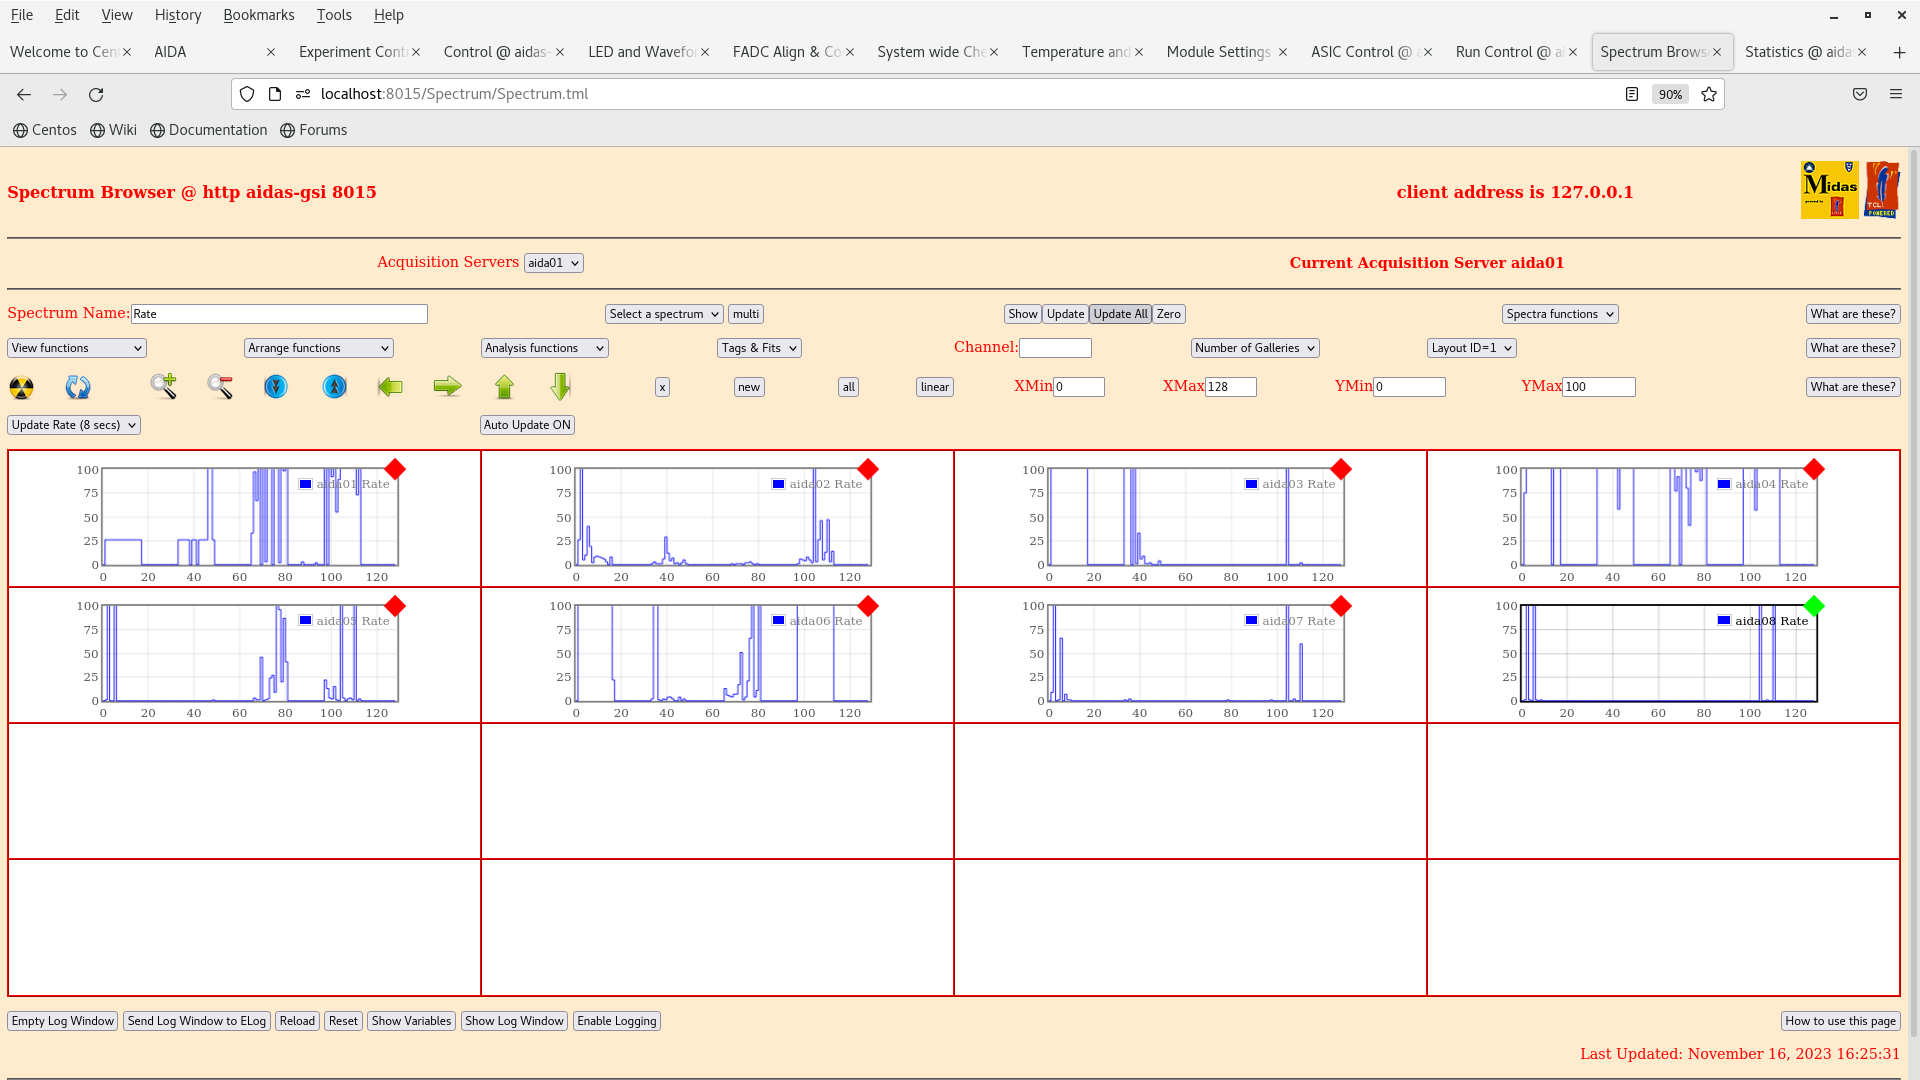
Task: Click the green up arrow icon
Action: tap(504, 386)
